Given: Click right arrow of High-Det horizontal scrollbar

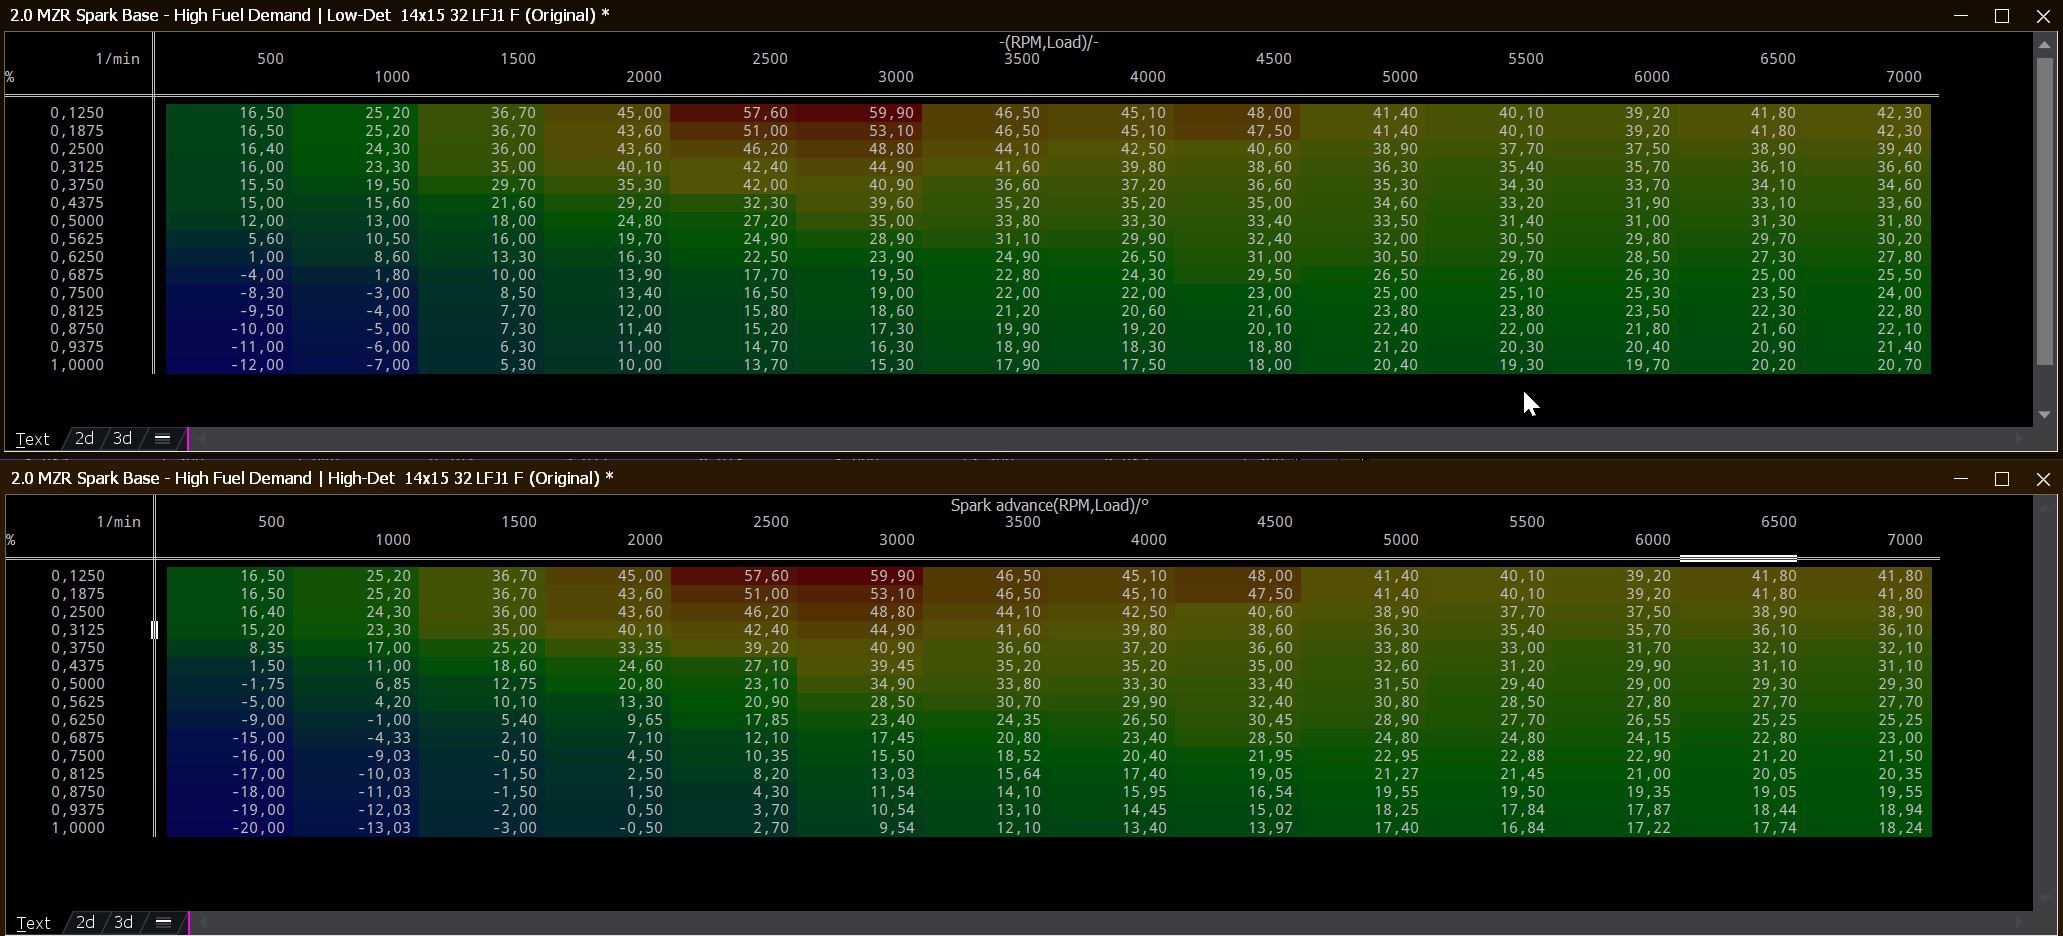Looking at the screenshot, I should pos(2019,922).
